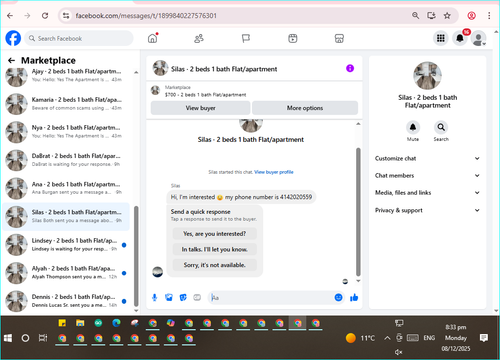500x360 pixels.
Task: Click the Search Facebook field
Action: (79, 38)
